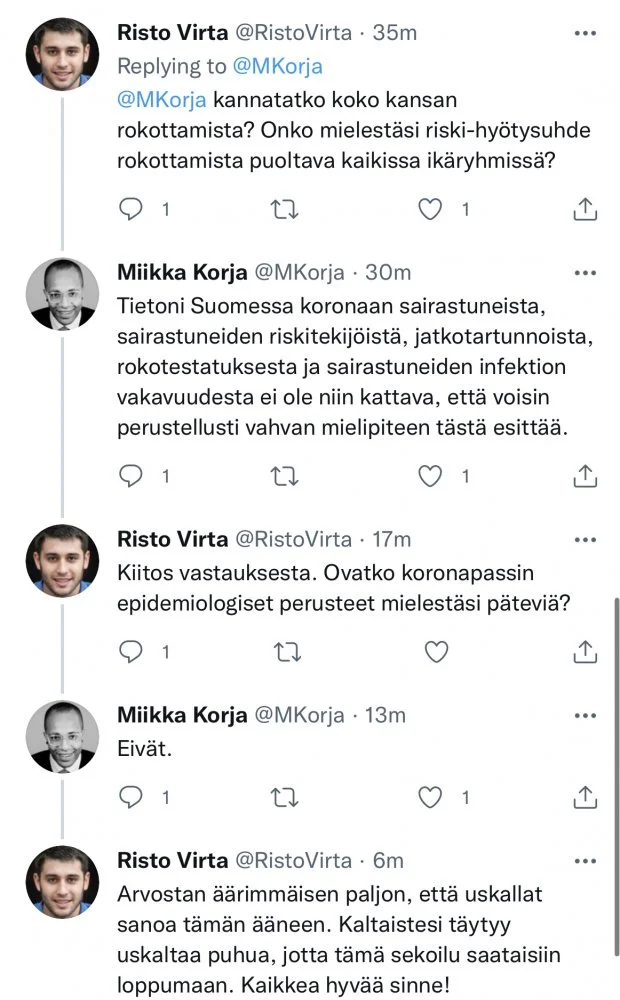
Task: Reply to Risto Virta's 17m tweet
Action: point(132,652)
